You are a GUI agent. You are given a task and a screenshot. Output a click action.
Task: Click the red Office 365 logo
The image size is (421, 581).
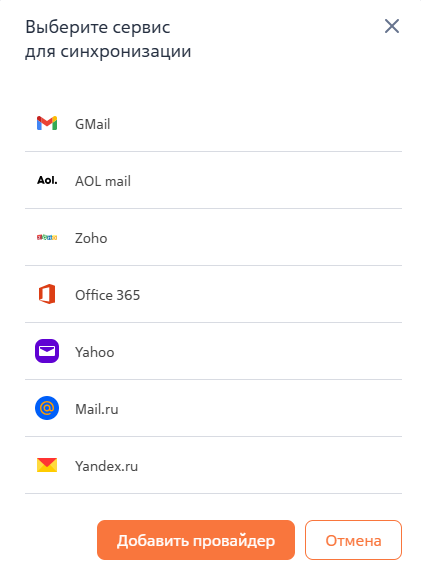[47, 294]
